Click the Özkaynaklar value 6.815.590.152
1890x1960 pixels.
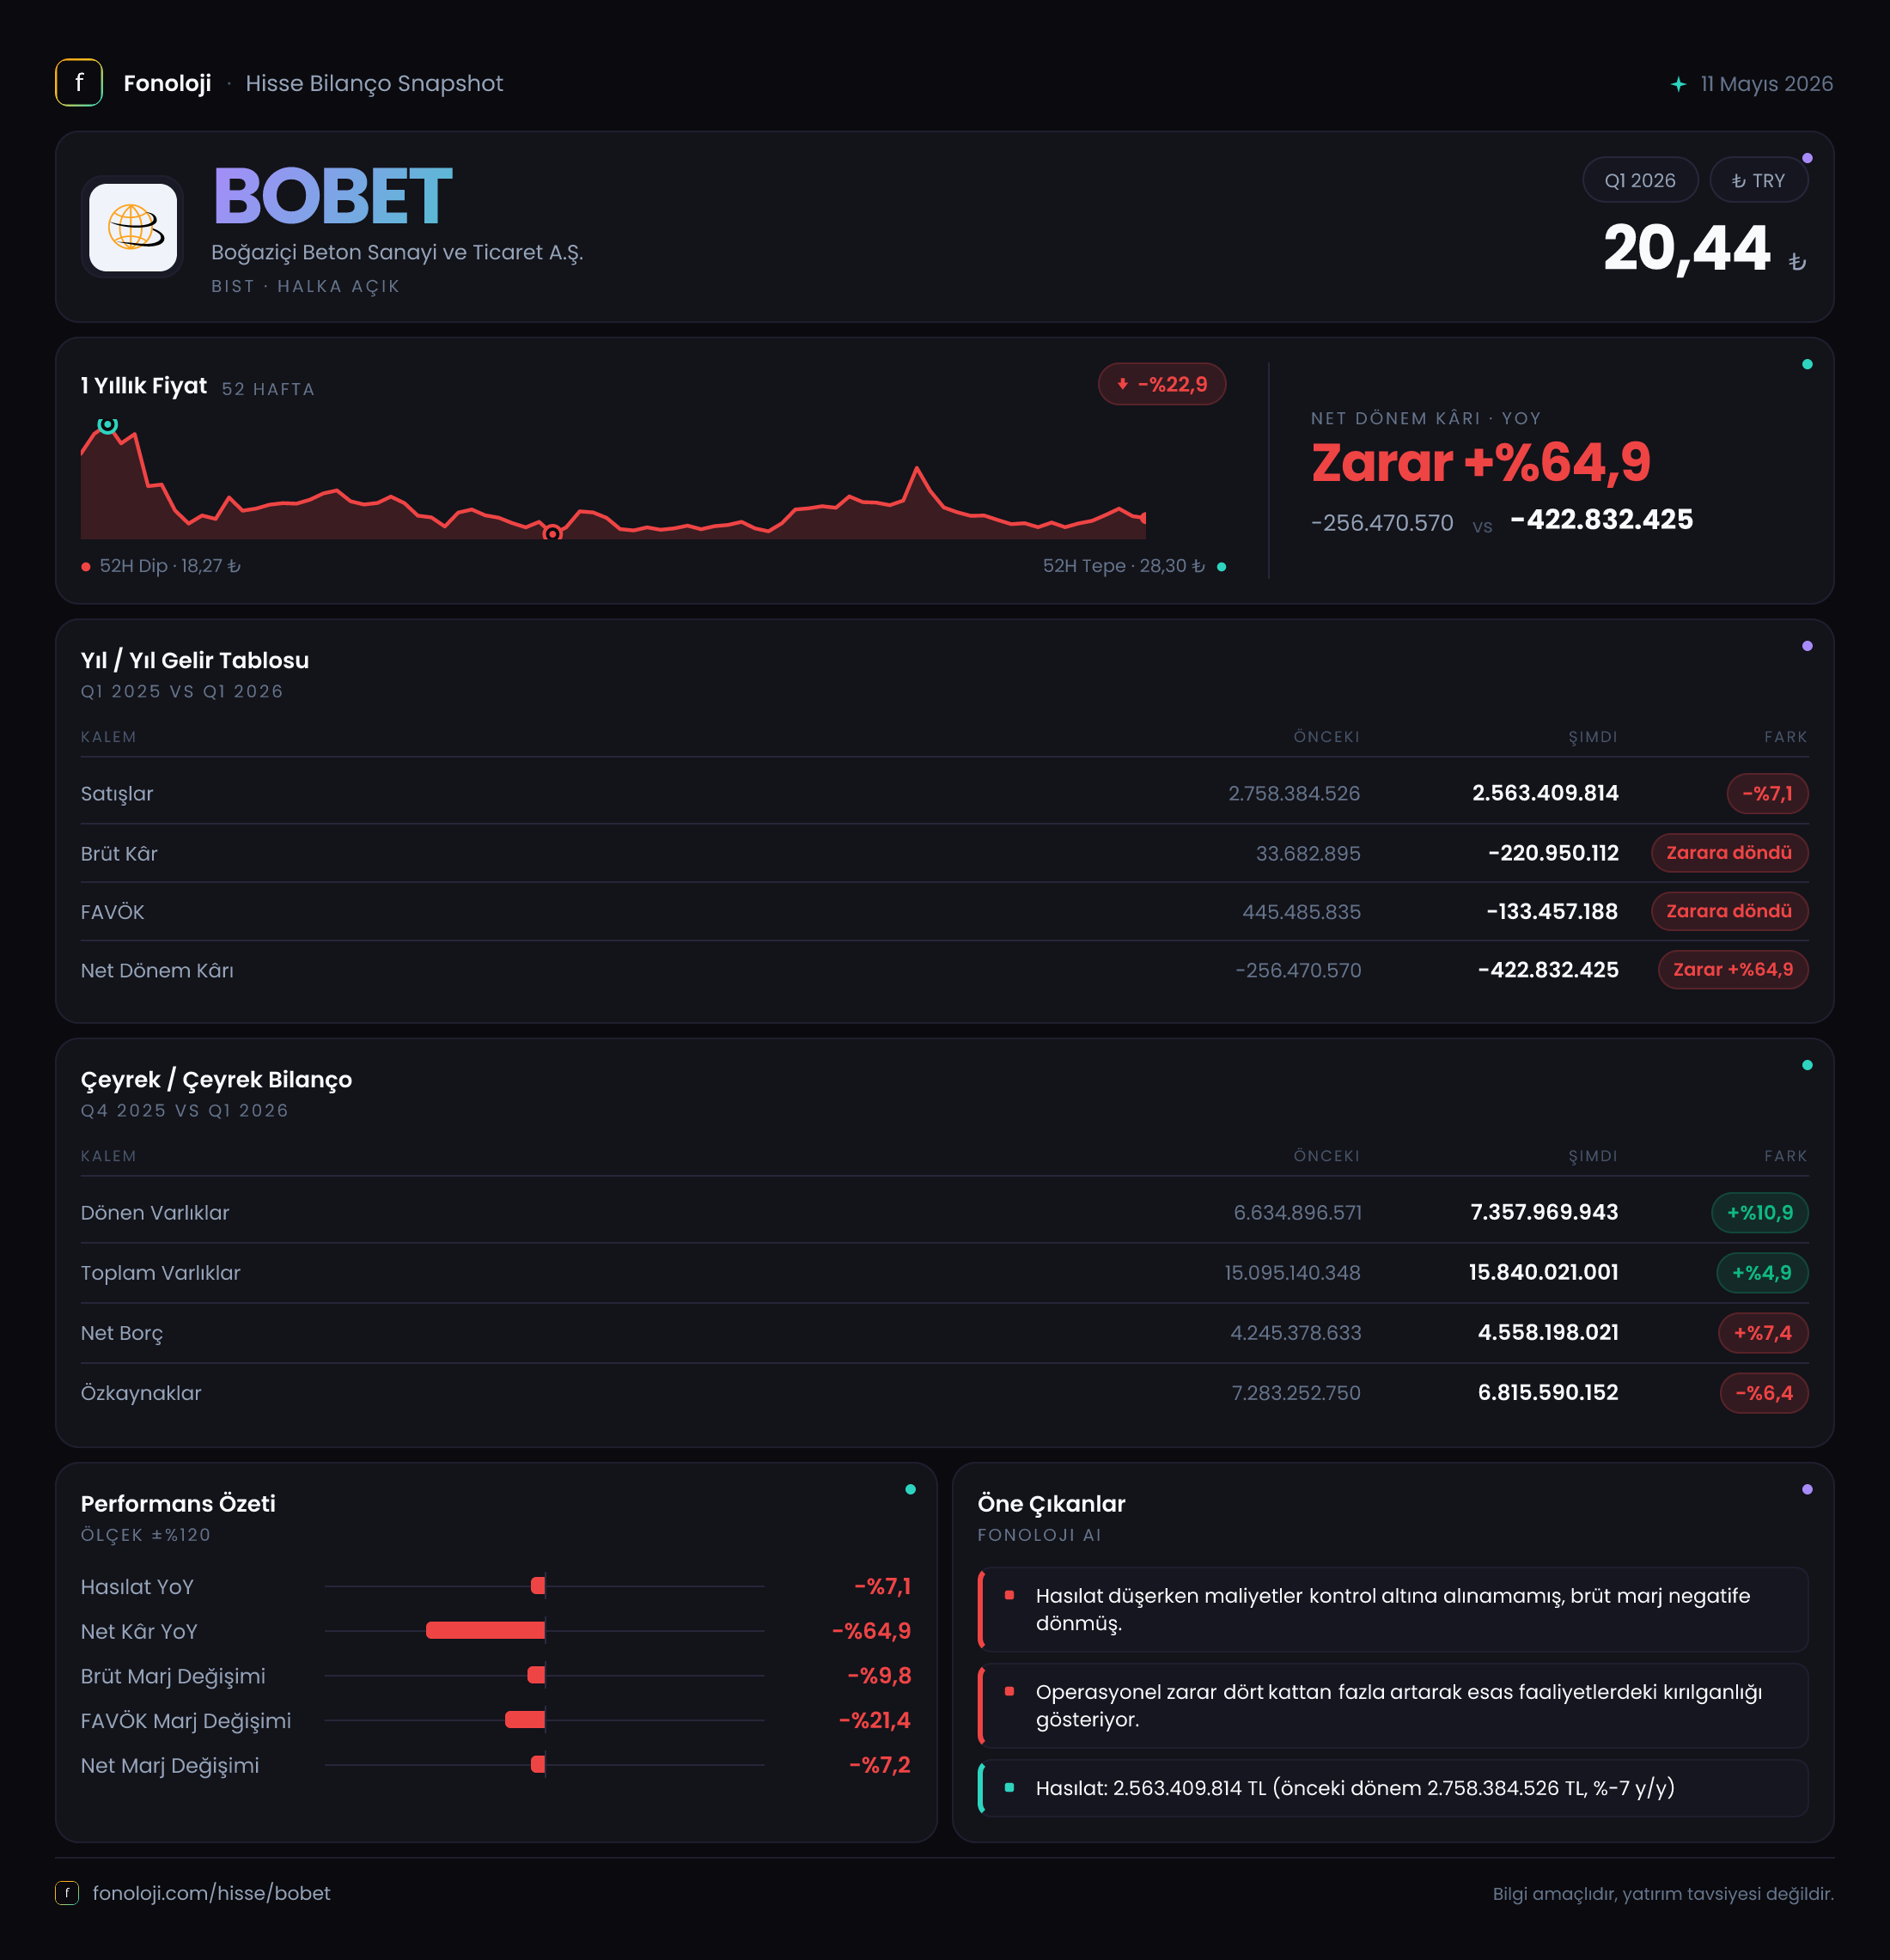pyautogui.click(x=1548, y=1392)
